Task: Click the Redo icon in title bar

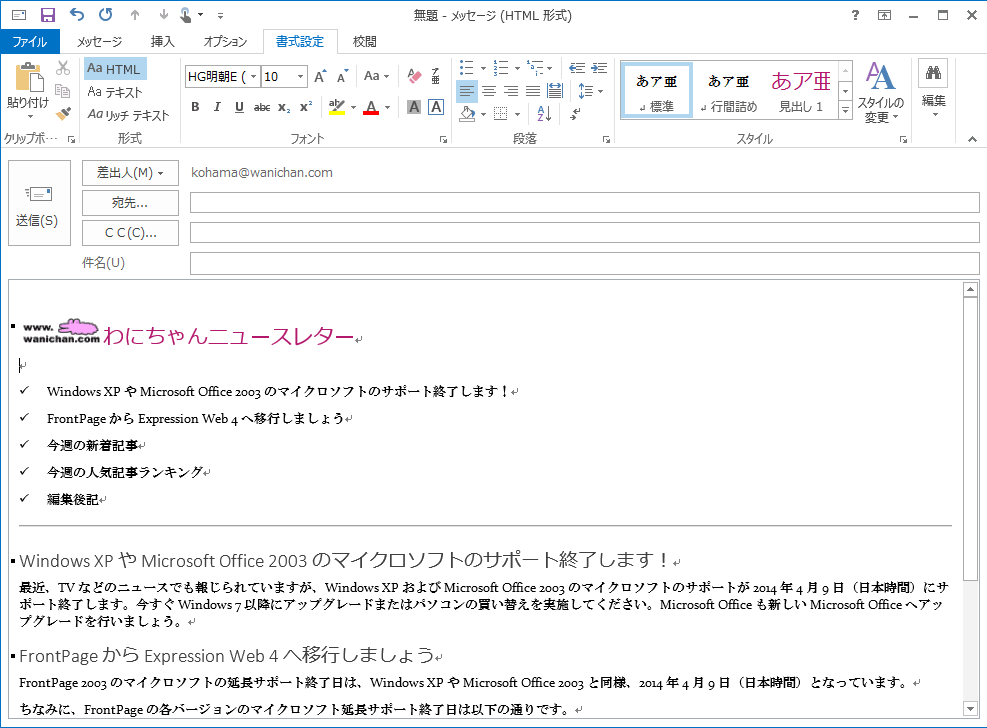Action: [106, 14]
